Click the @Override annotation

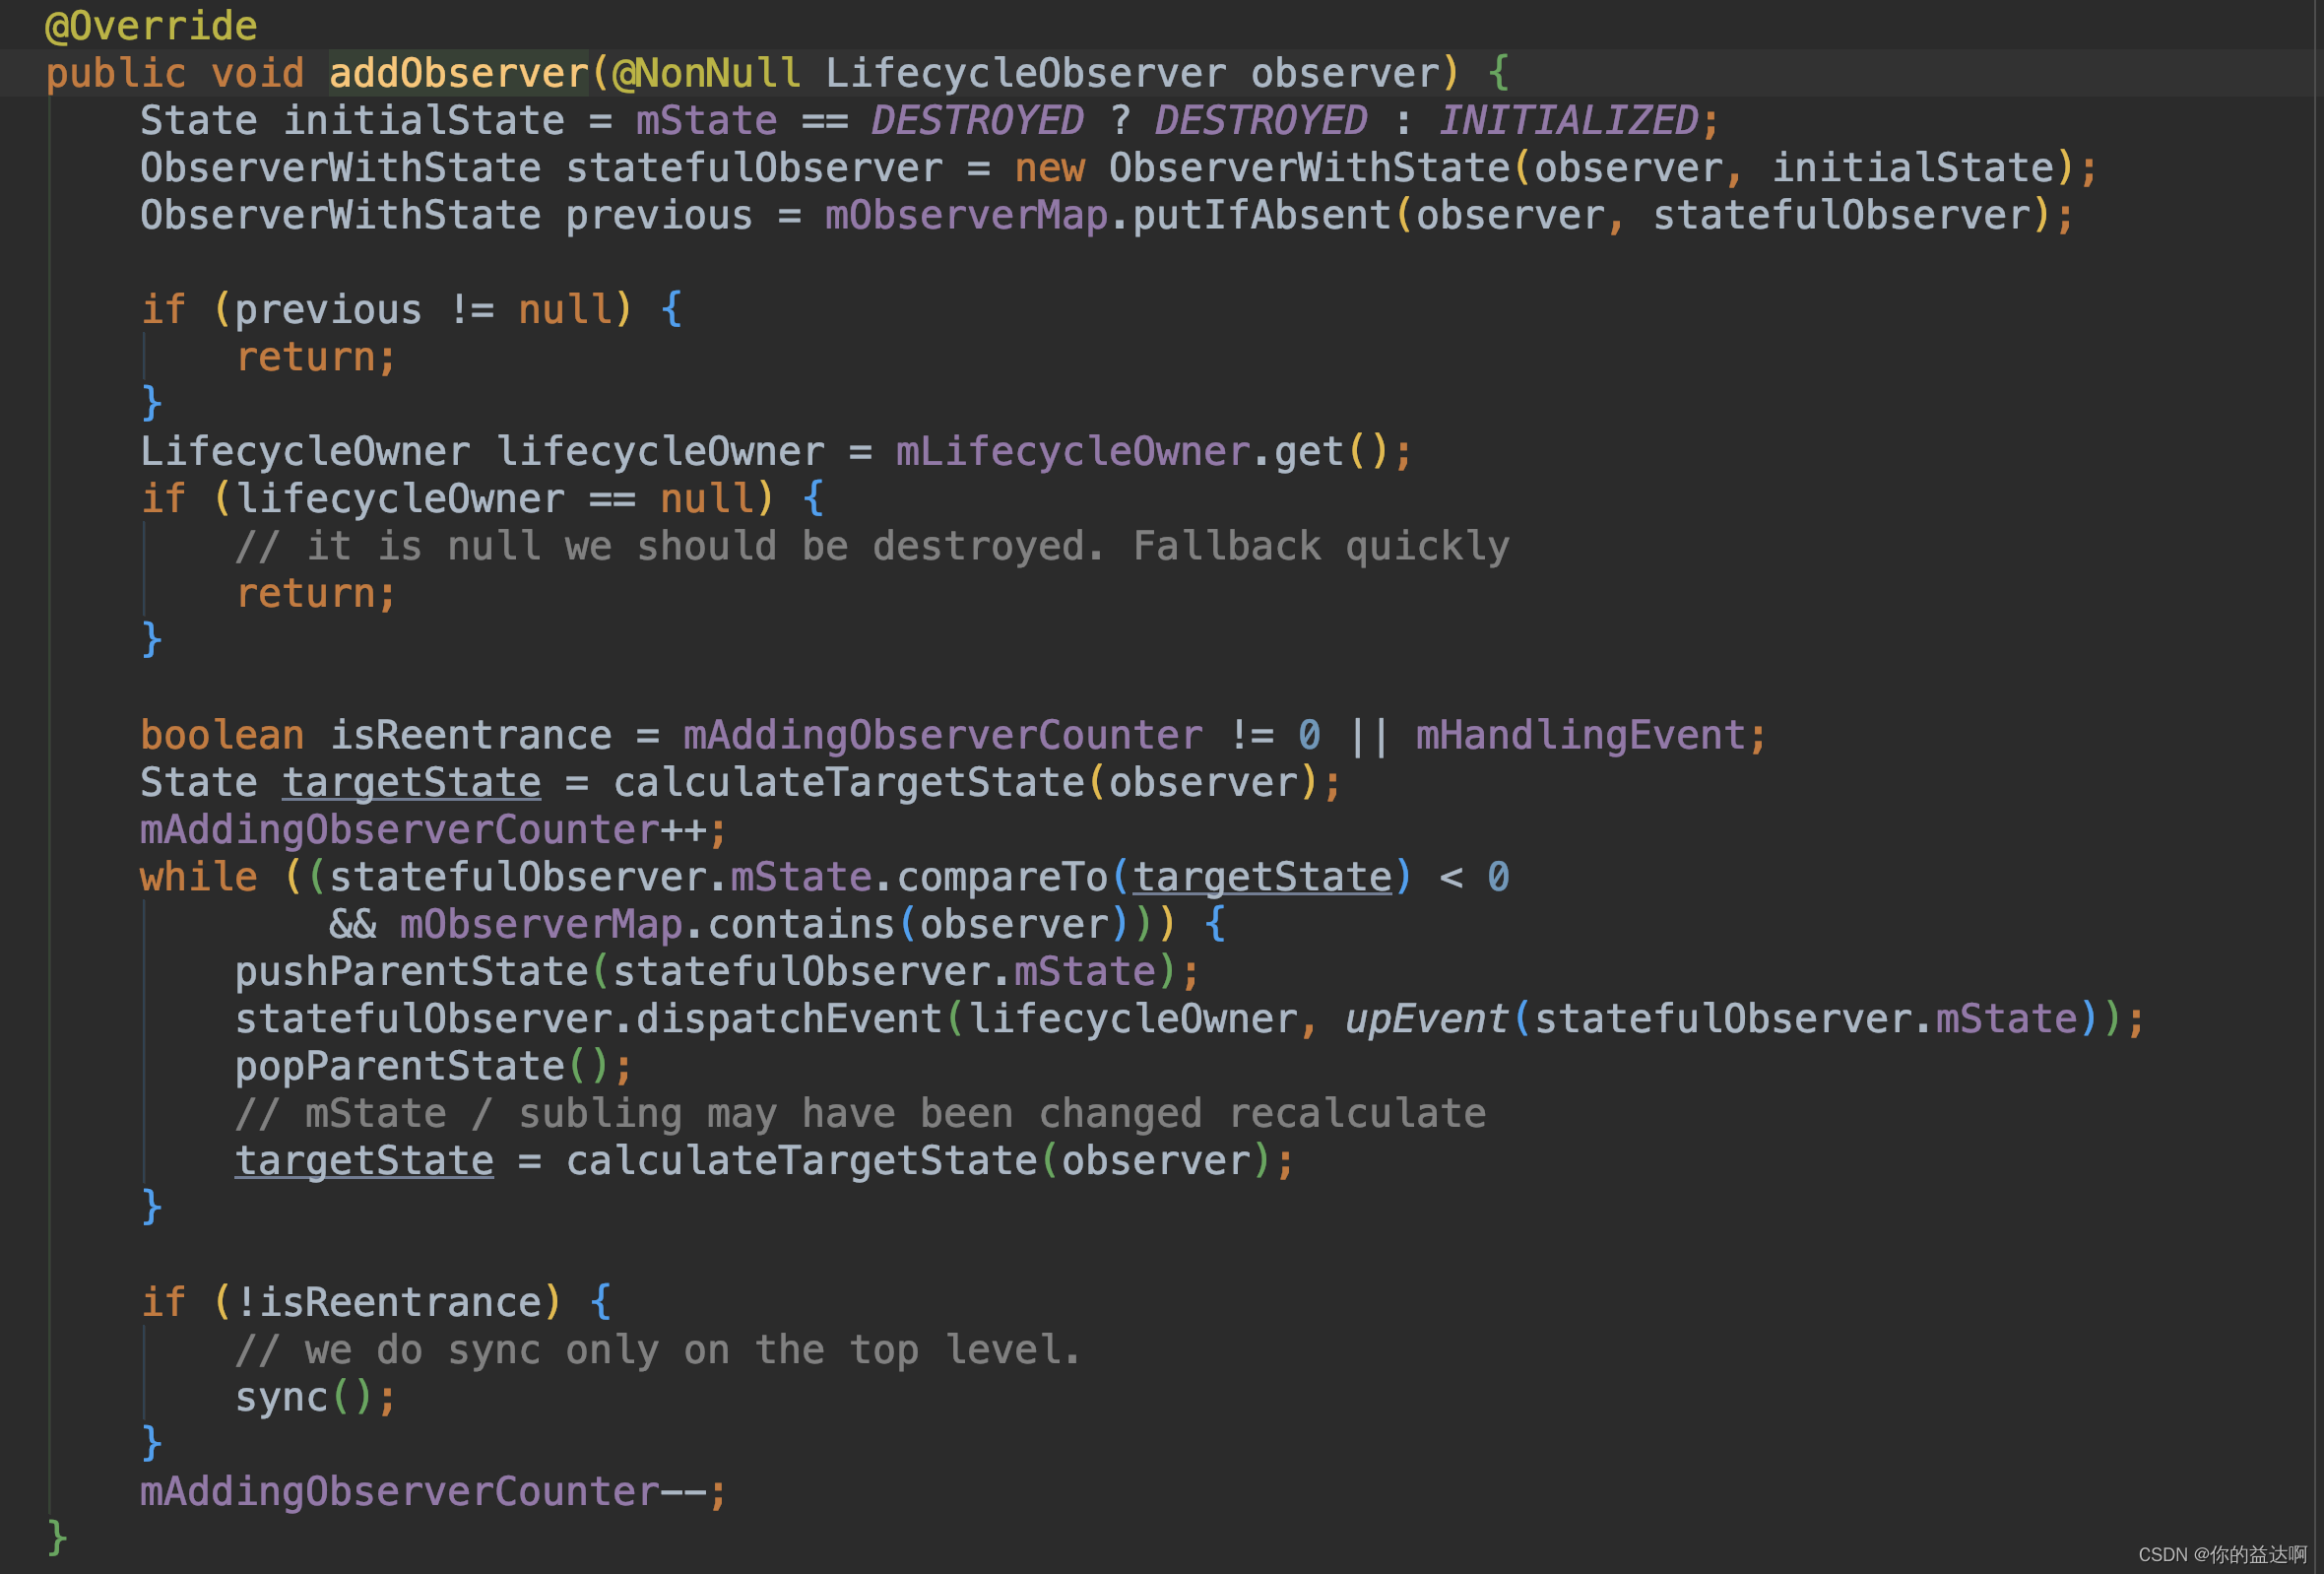pyautogui.click(x=151, y=25)
